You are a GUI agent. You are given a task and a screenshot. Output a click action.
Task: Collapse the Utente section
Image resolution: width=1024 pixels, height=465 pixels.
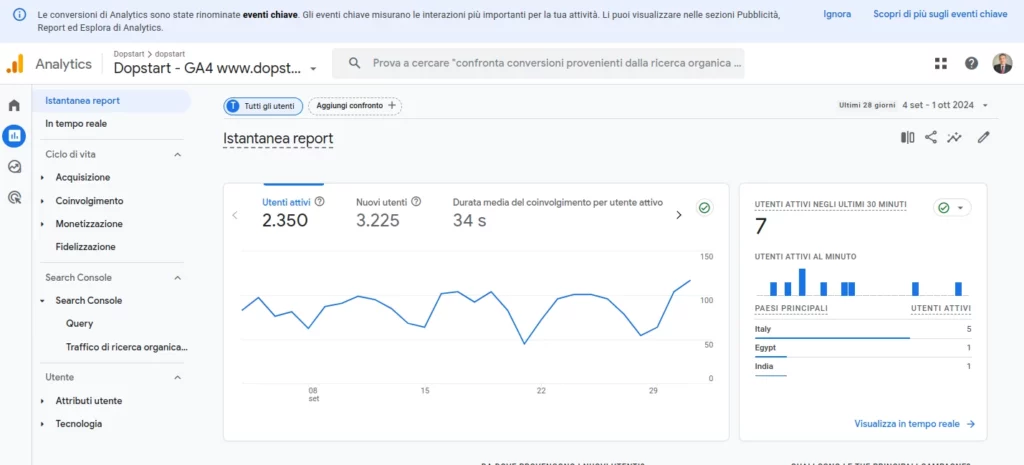point(177,377)
